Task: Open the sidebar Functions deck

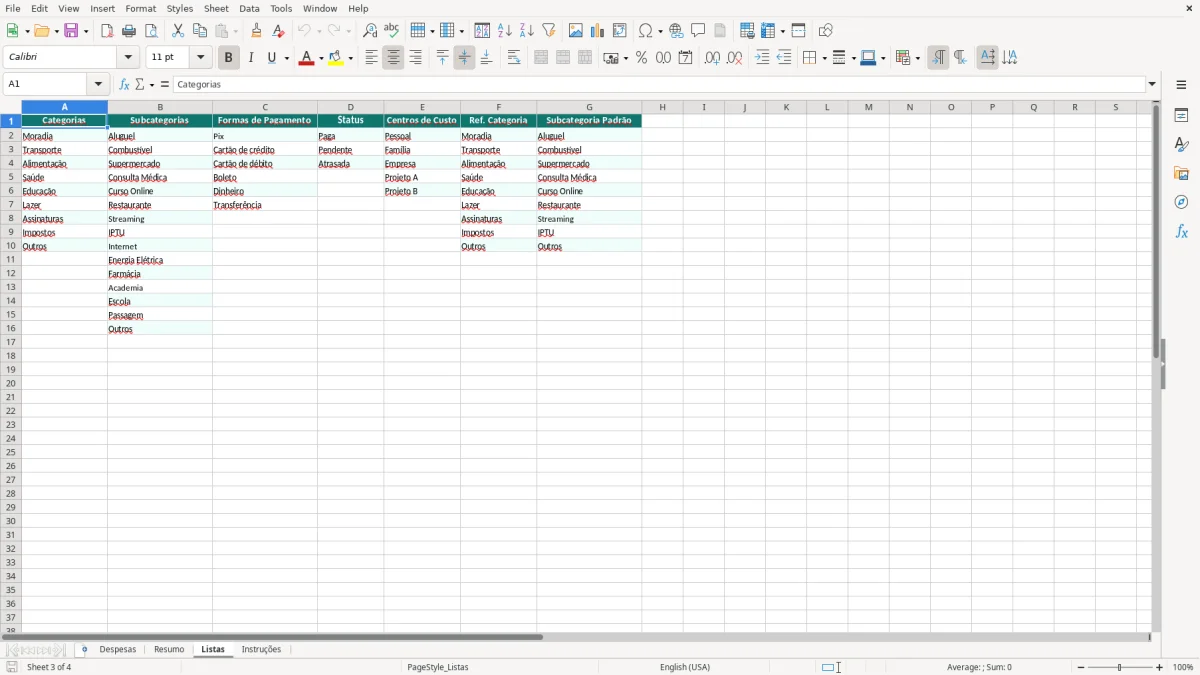Action: (1181, 231)
